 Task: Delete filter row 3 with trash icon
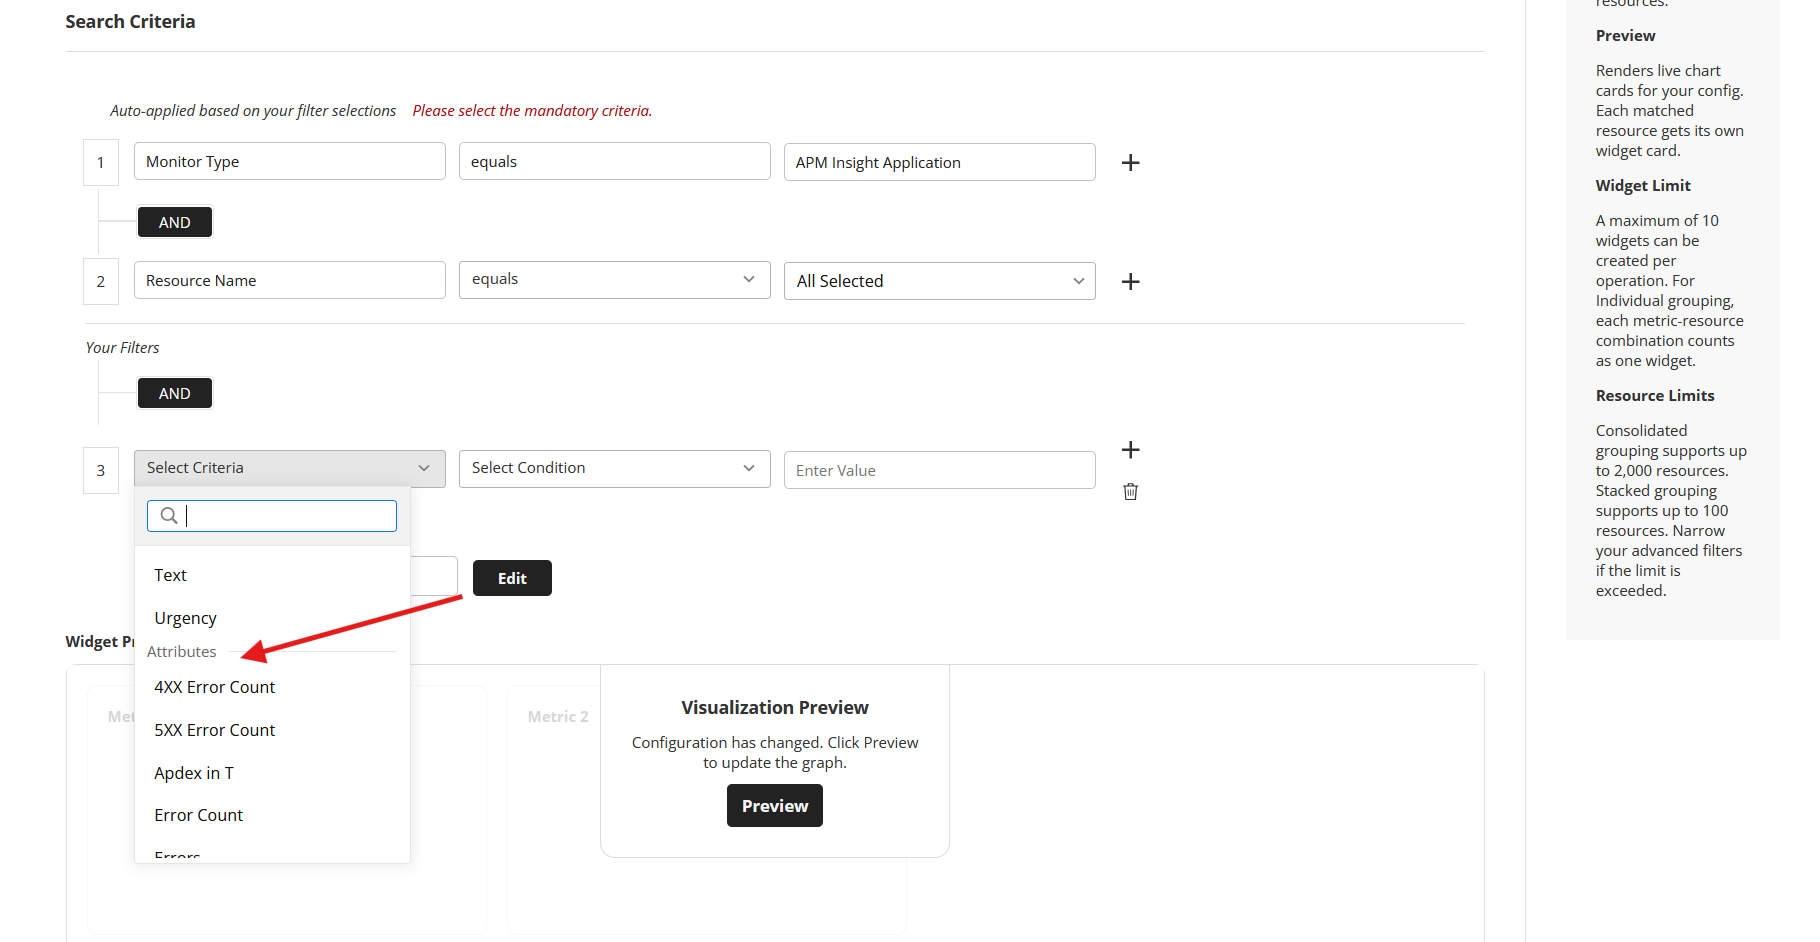coord(1130,491)
